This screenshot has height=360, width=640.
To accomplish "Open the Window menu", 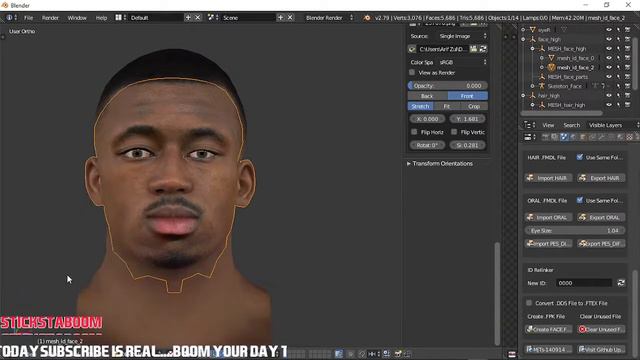I will (x=77, y=18).
